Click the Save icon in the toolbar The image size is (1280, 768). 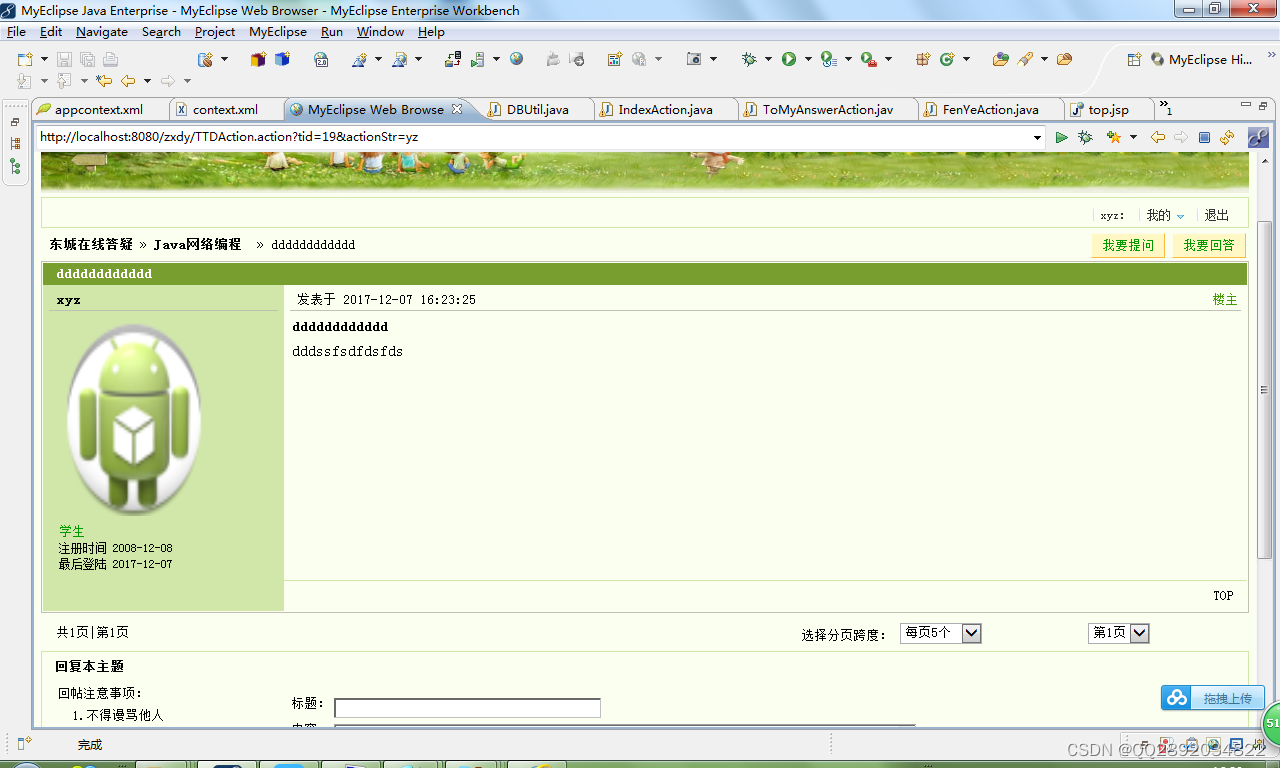64,59
